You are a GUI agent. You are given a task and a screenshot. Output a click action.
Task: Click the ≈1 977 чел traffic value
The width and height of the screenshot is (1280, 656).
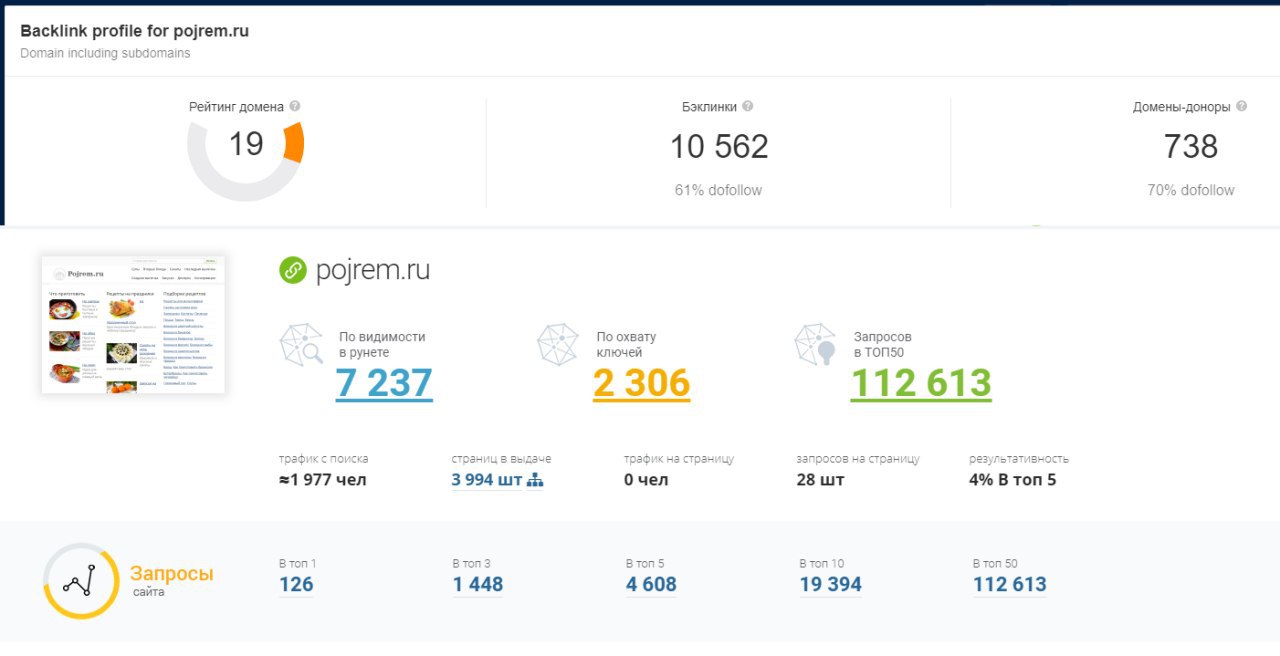pos(323,480)
